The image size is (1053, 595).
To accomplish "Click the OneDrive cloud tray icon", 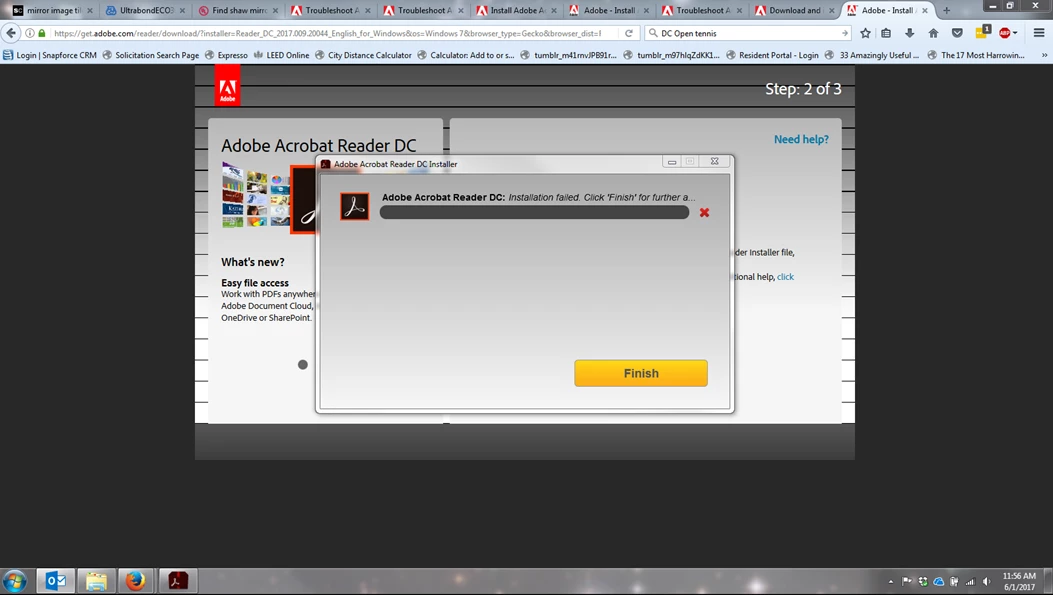I will tap(939, 582).
